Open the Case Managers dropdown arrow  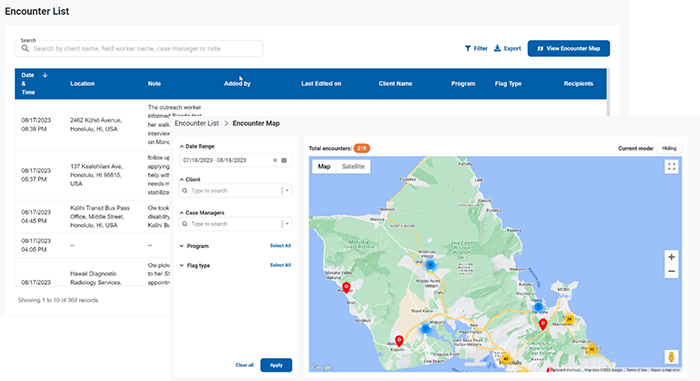coord(287,224)
